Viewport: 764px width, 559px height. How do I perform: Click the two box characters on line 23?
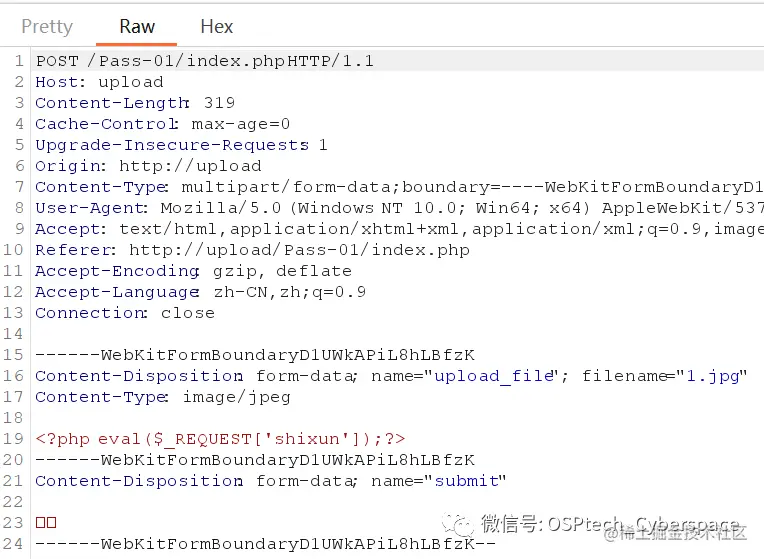(x=46, y=522)
